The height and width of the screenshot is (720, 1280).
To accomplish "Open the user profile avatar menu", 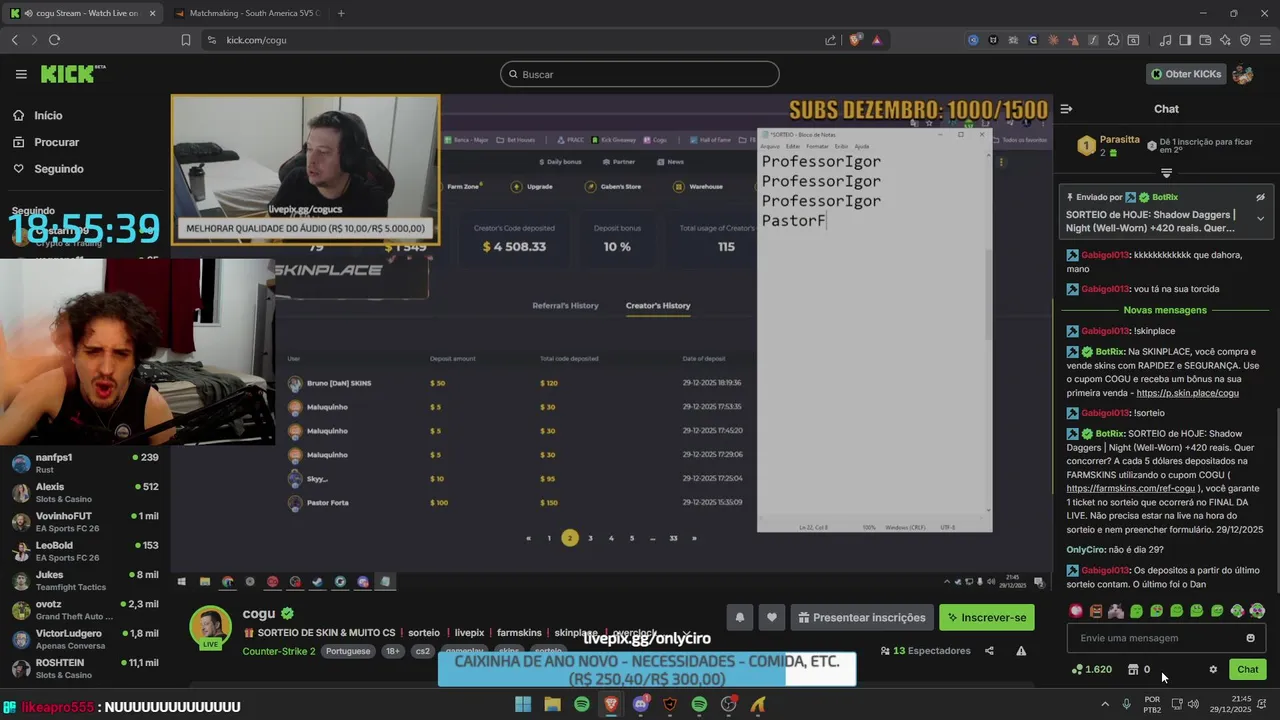I will 1243,74.
